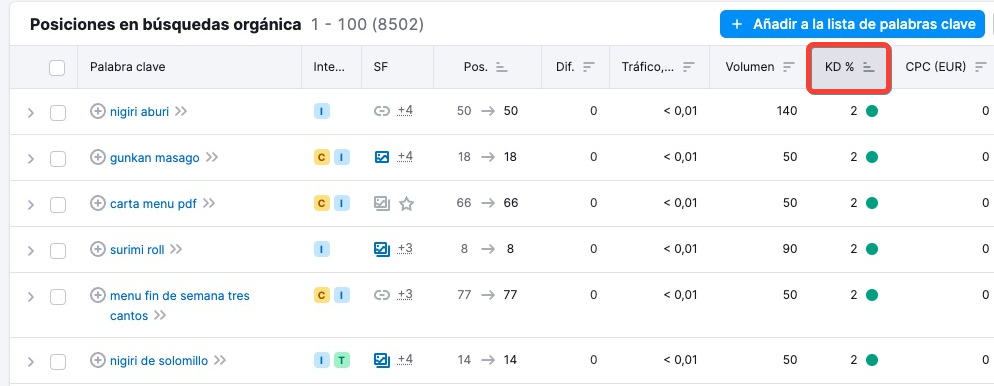This screenshot has height=386, width=994.
Task: Click the star icon in carta menu pdf row
Action: 406,203
